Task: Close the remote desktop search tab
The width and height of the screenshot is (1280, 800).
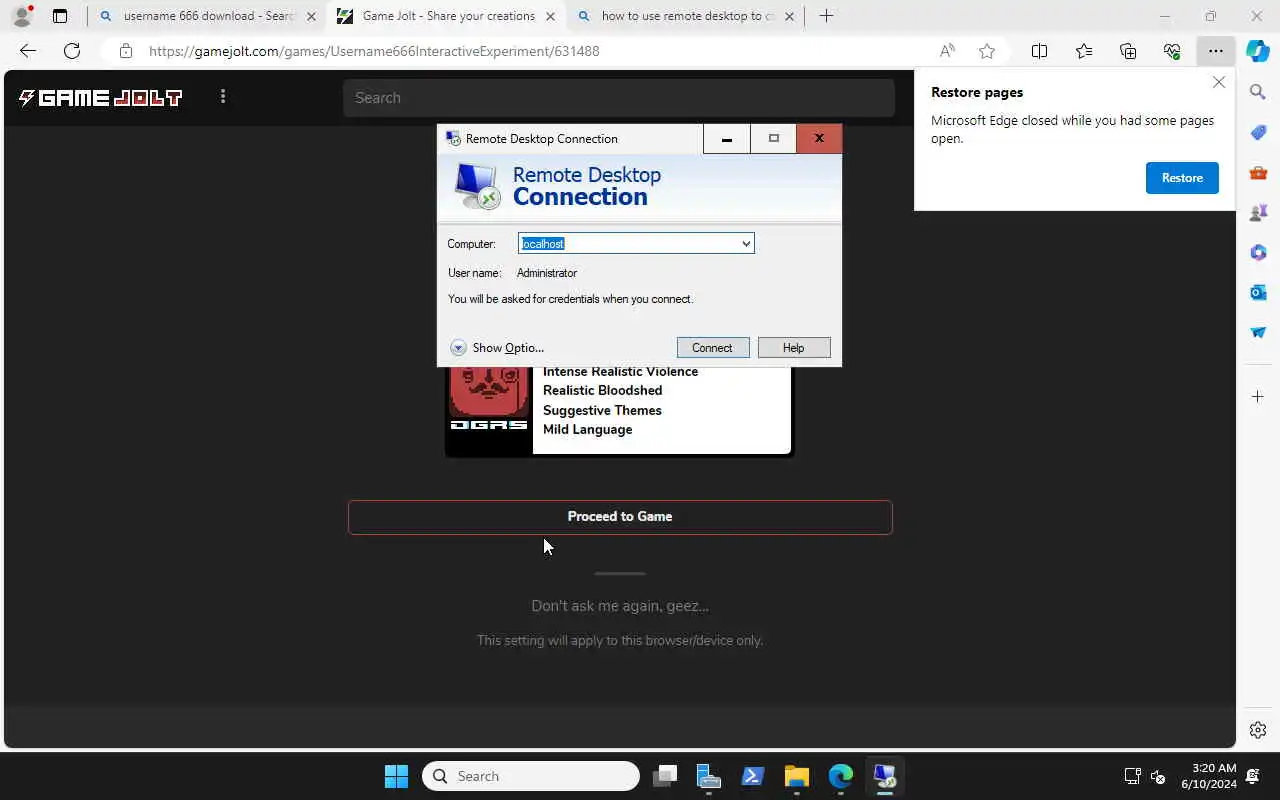Action: [x=790, y=16]
